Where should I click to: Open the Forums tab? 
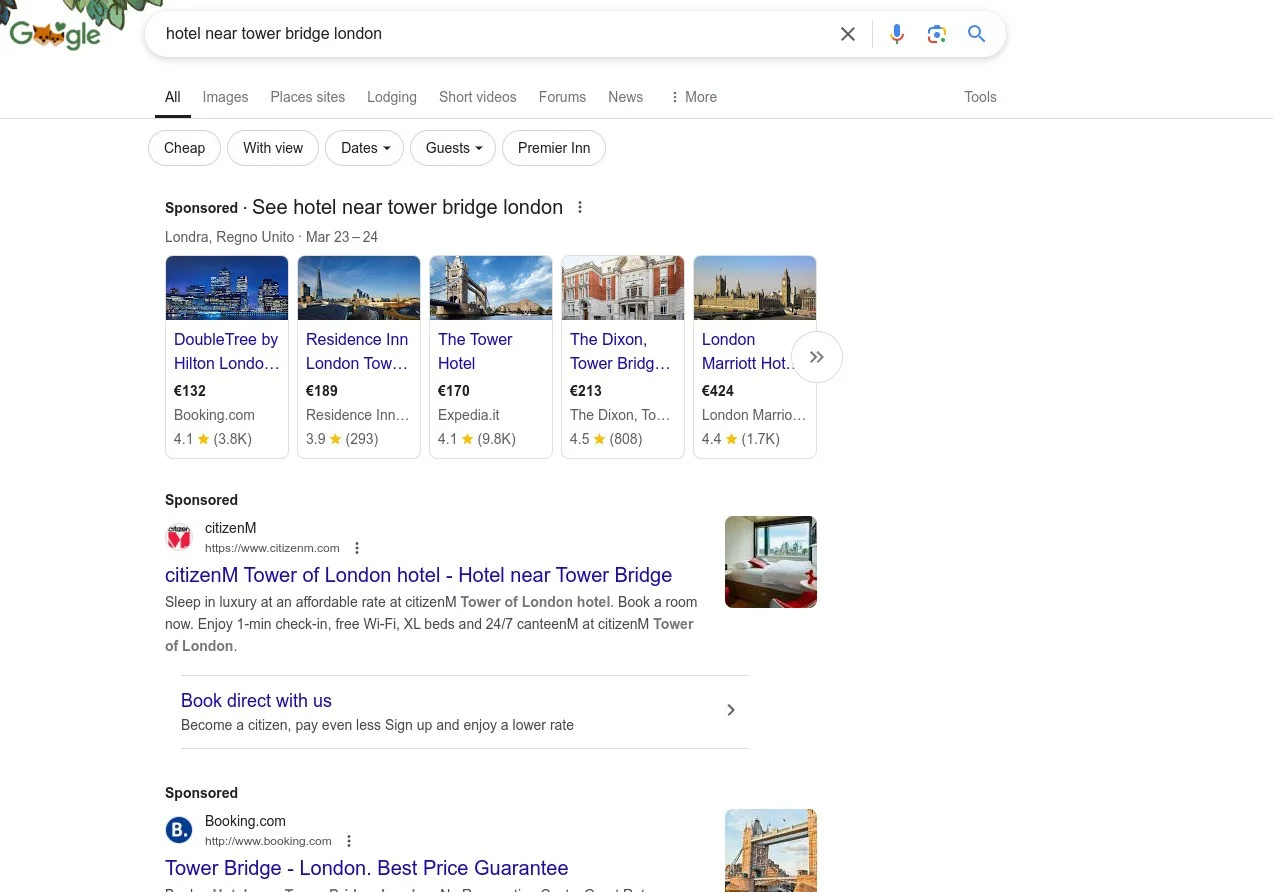click(562, 97)
